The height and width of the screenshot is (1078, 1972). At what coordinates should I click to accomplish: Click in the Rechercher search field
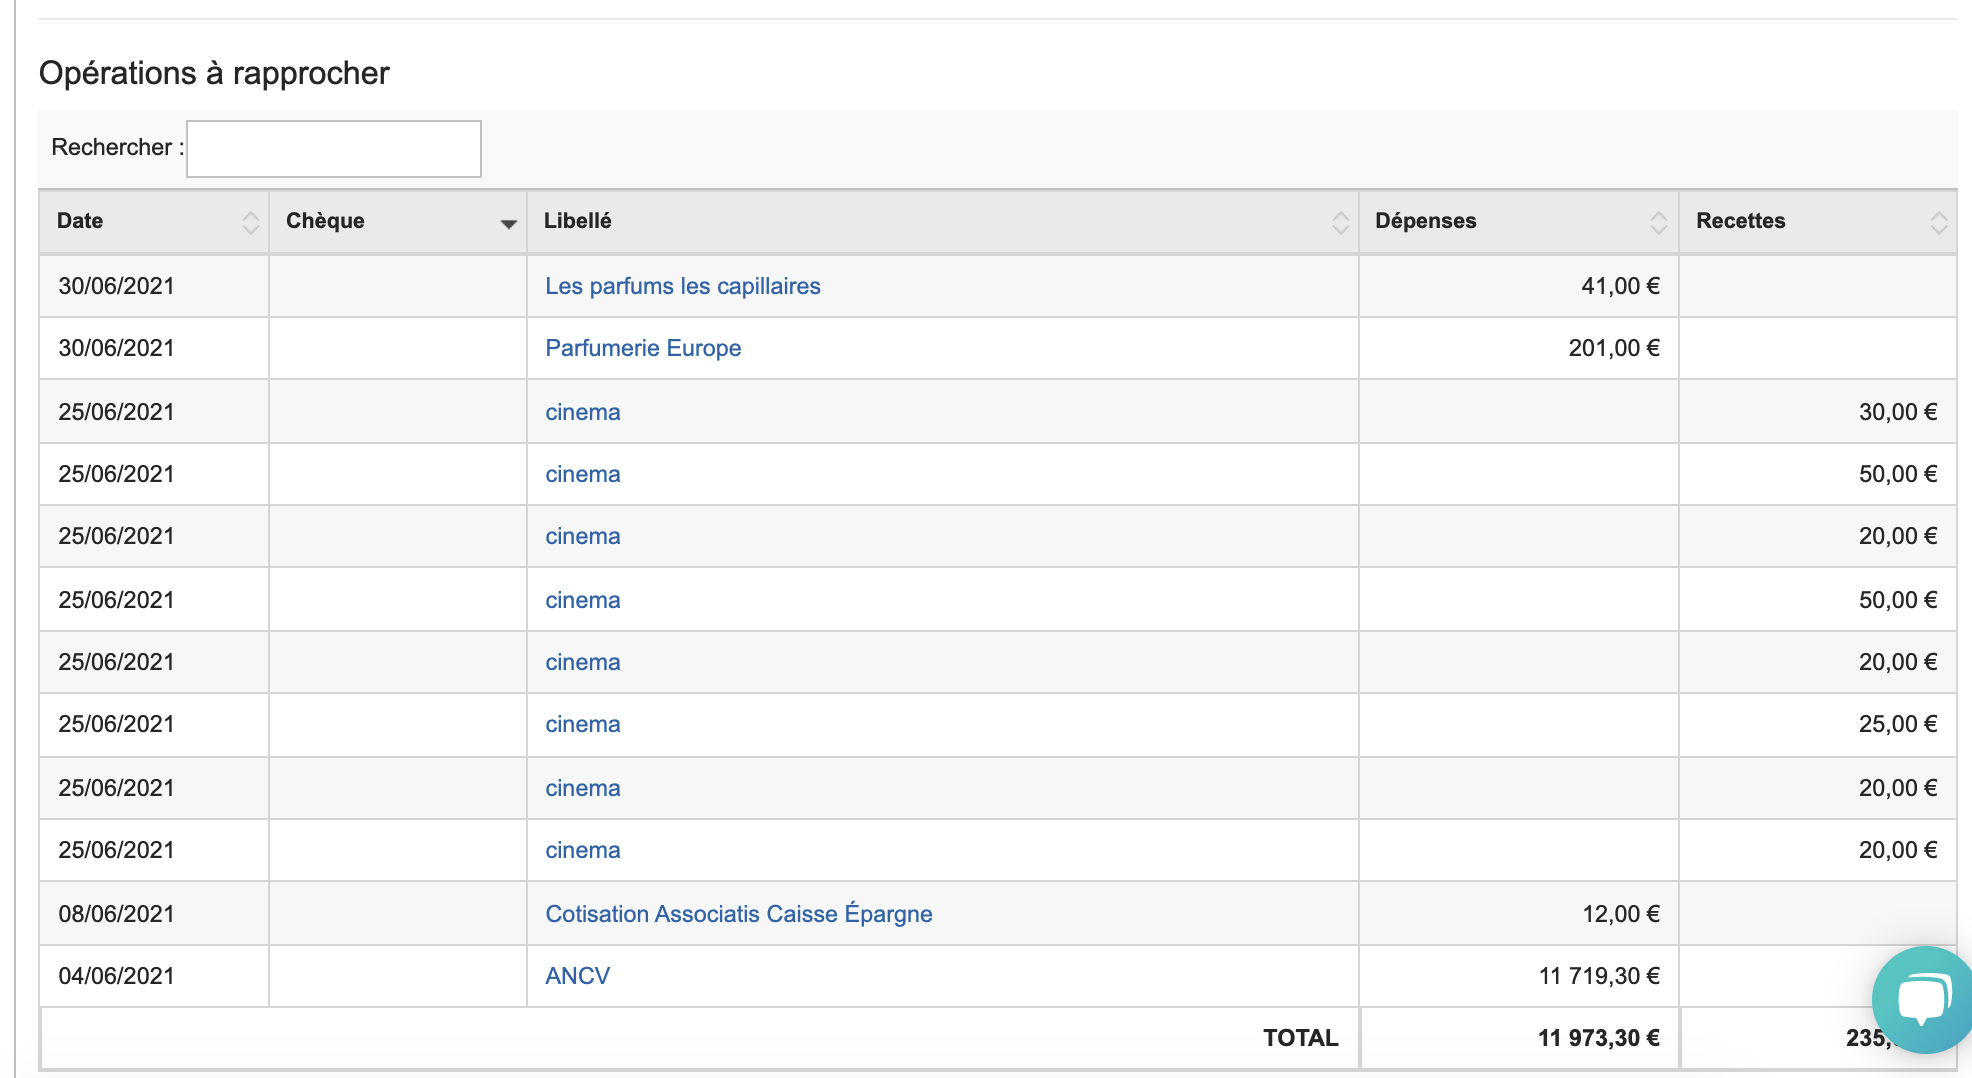(333, 149)
